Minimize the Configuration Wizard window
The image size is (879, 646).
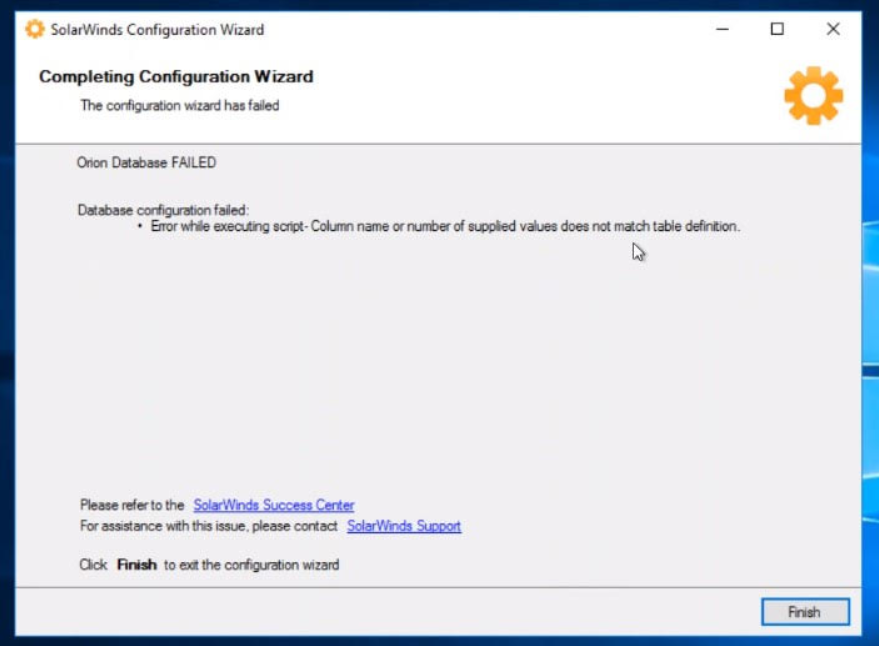tap(723, 29)
